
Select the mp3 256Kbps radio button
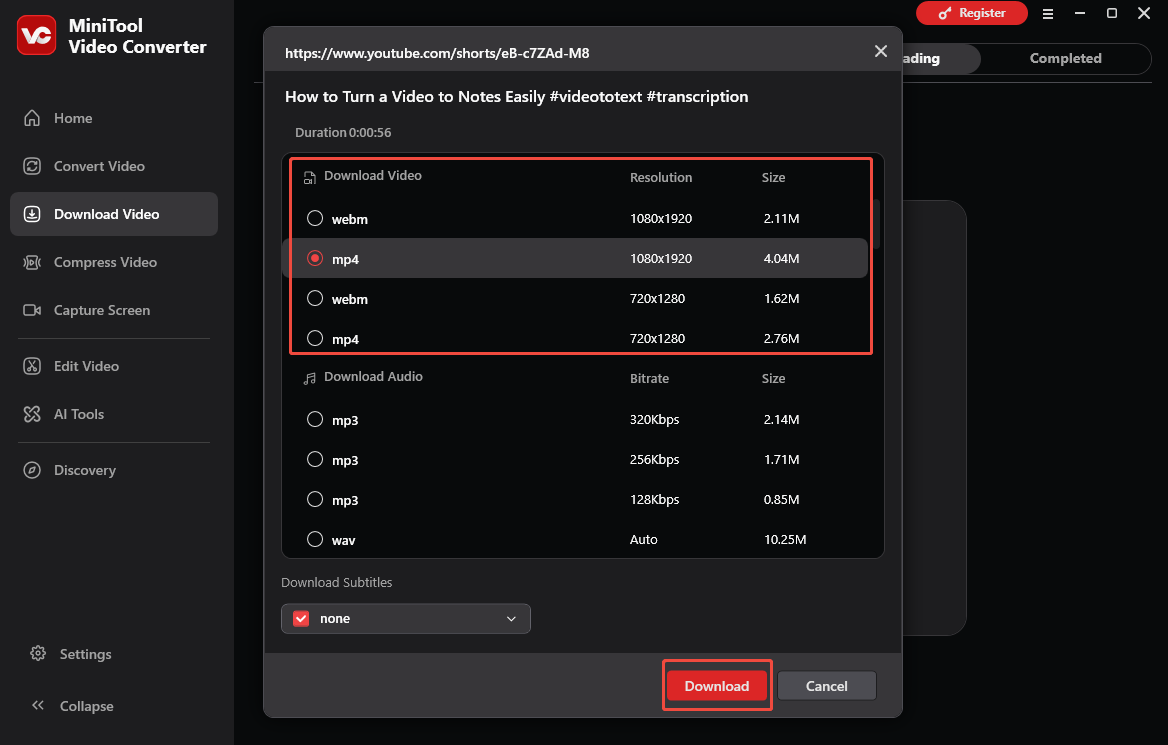pyautogui.click(x=315, y=459)
